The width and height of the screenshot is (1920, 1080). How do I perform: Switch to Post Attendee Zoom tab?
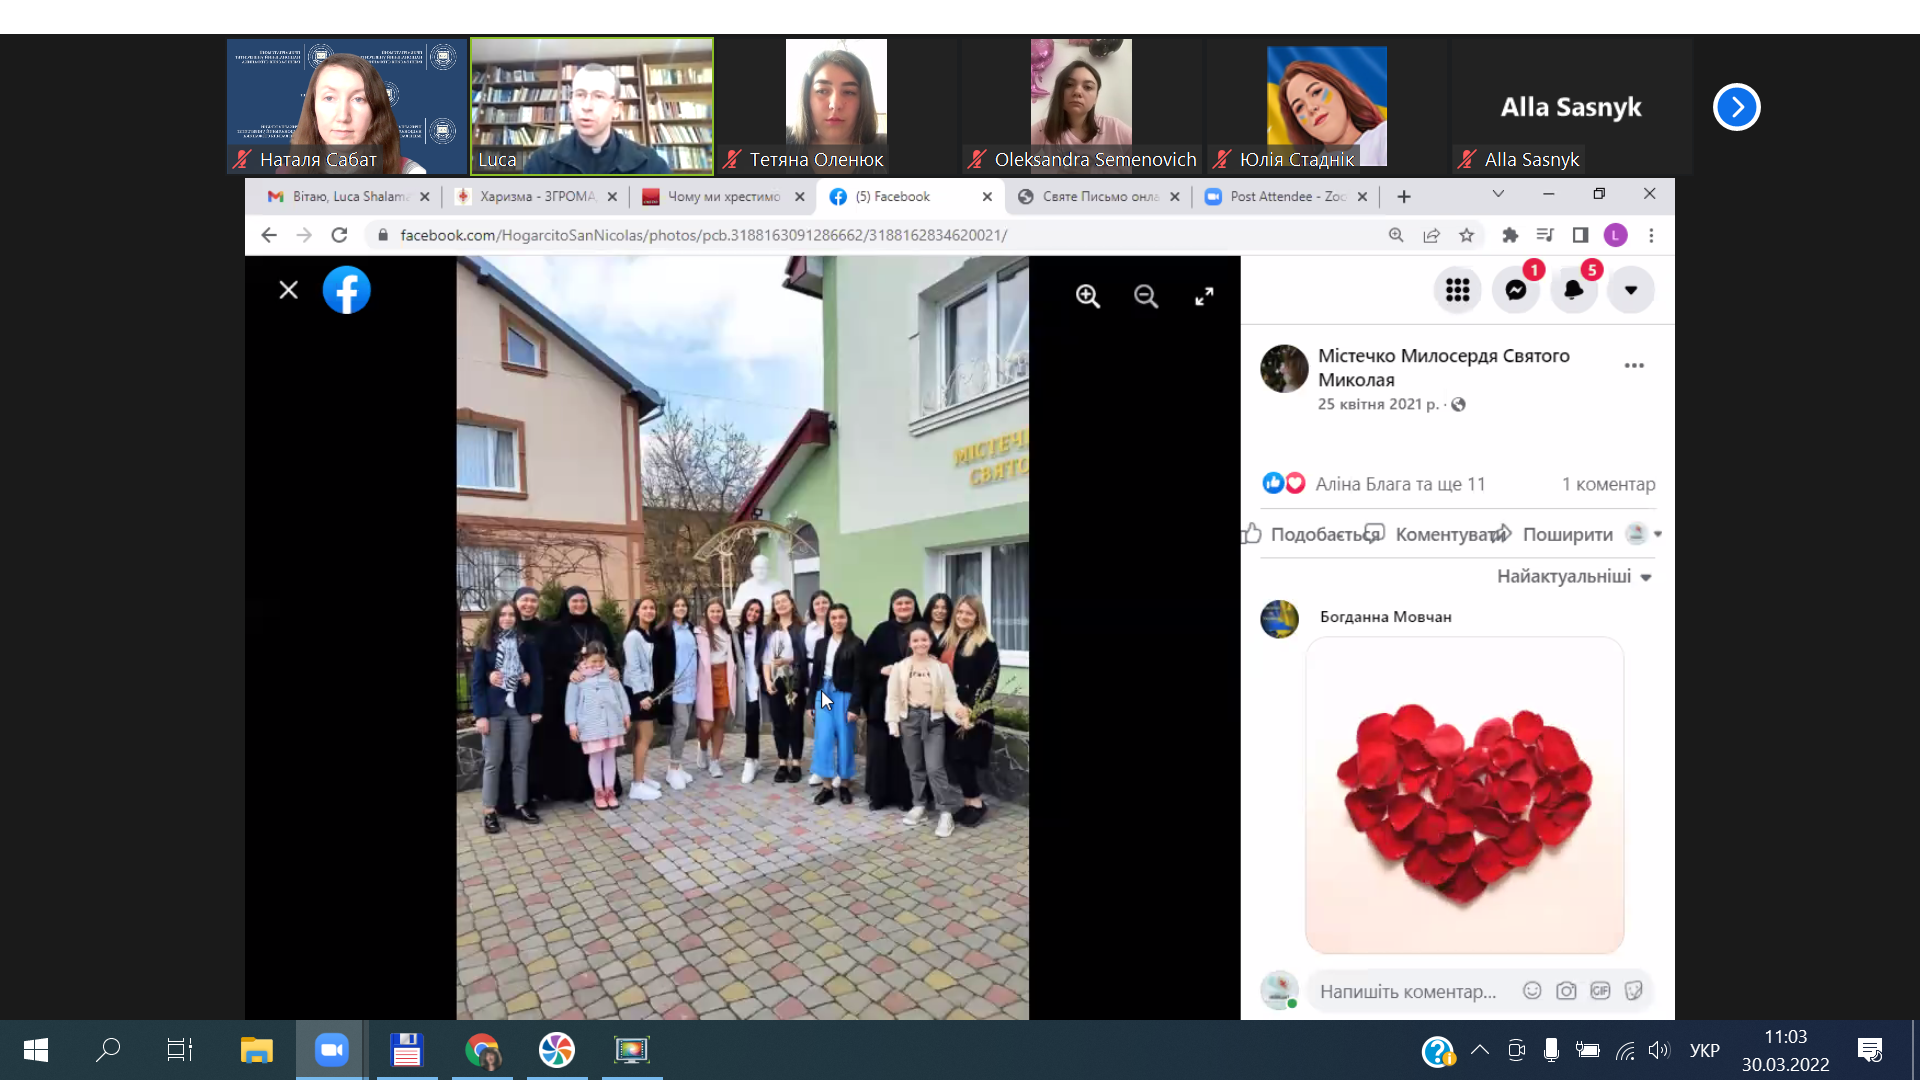point(1286,197)
